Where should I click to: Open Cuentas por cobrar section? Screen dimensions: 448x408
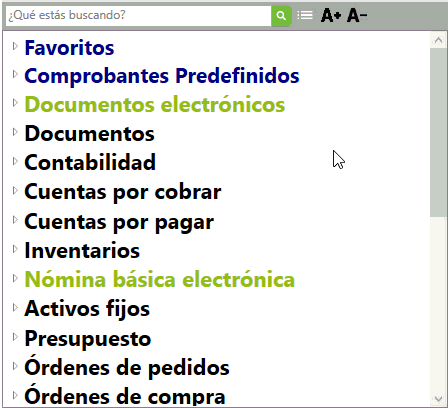tap(123, 192)
